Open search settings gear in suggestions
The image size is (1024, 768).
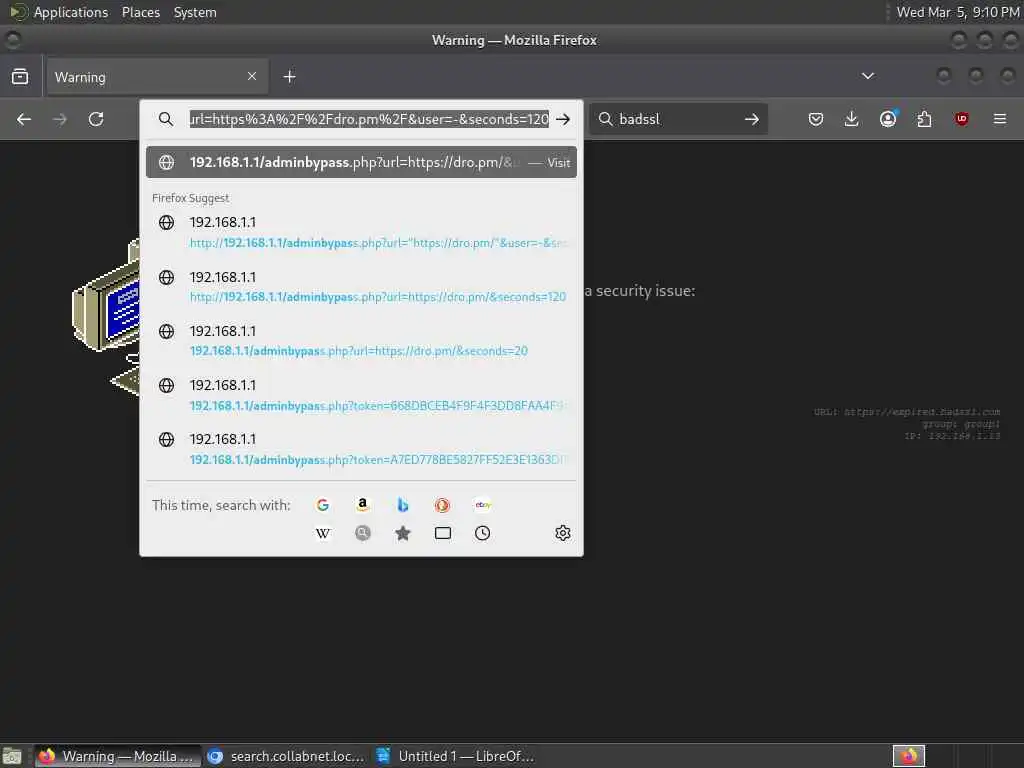pyautogui.click(x=563, y=534)
